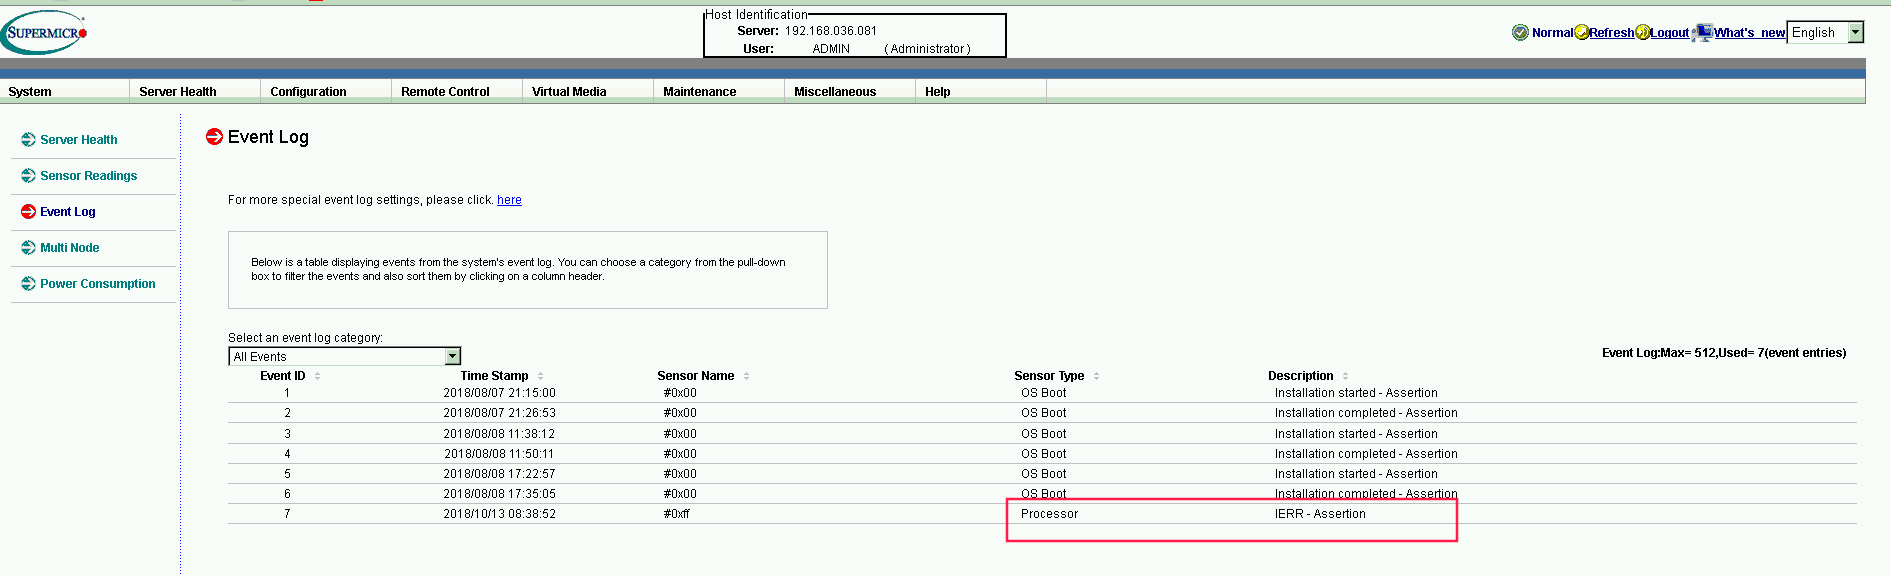The height and width of the screenshot is (576, 1891).
Task: Click the timestamp 2018/10/13 08:38:52
Action: 500,514
